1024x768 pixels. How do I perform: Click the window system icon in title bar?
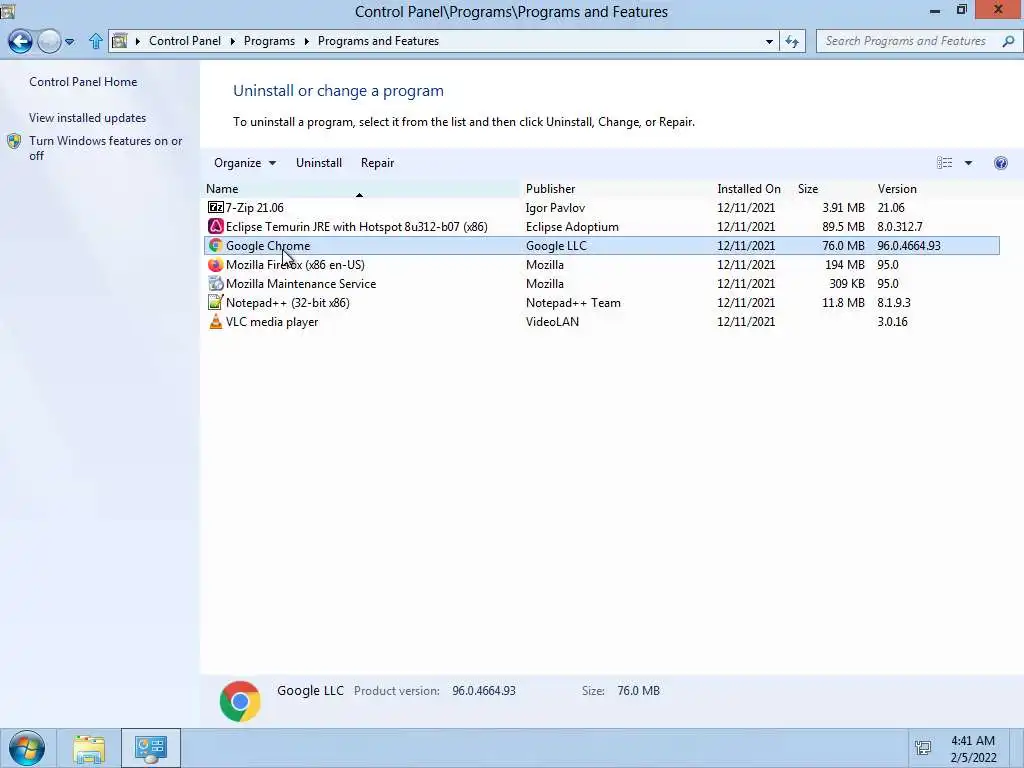coord(7,10)
